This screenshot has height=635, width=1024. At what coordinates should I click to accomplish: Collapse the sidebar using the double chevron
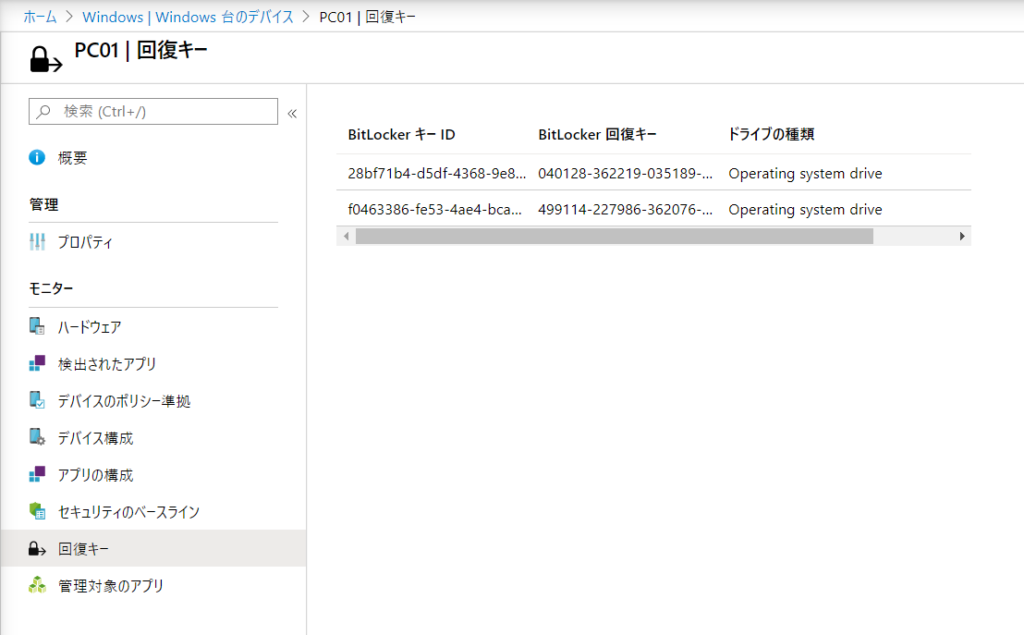point(291,112)
